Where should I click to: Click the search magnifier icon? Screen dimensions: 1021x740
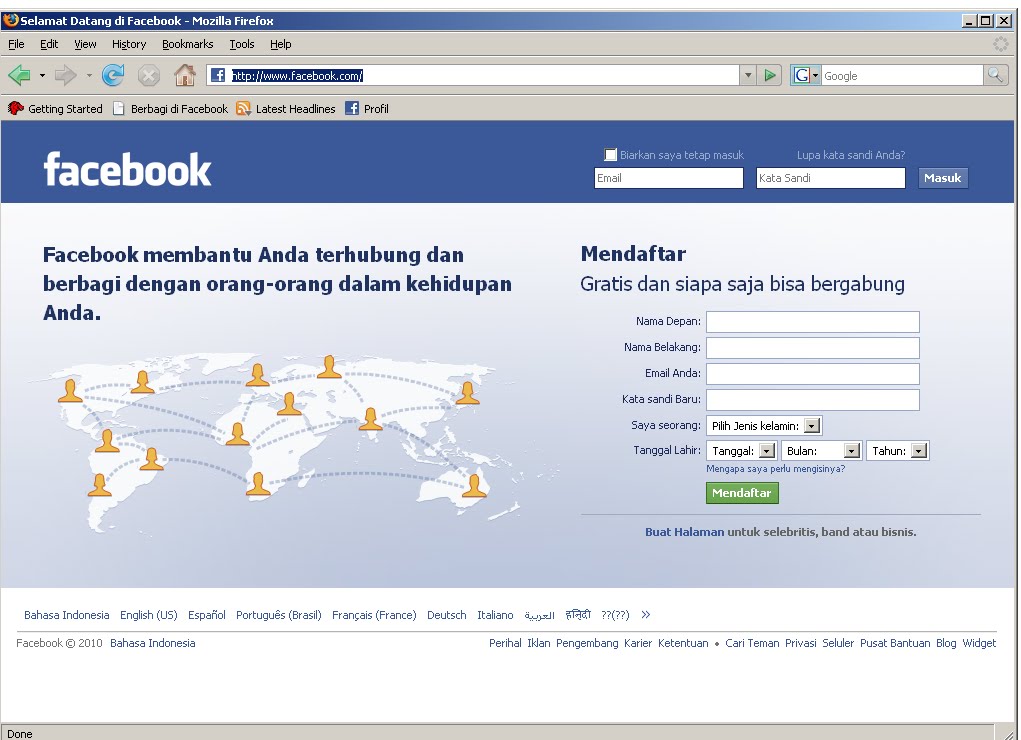(x=997, y=74)
